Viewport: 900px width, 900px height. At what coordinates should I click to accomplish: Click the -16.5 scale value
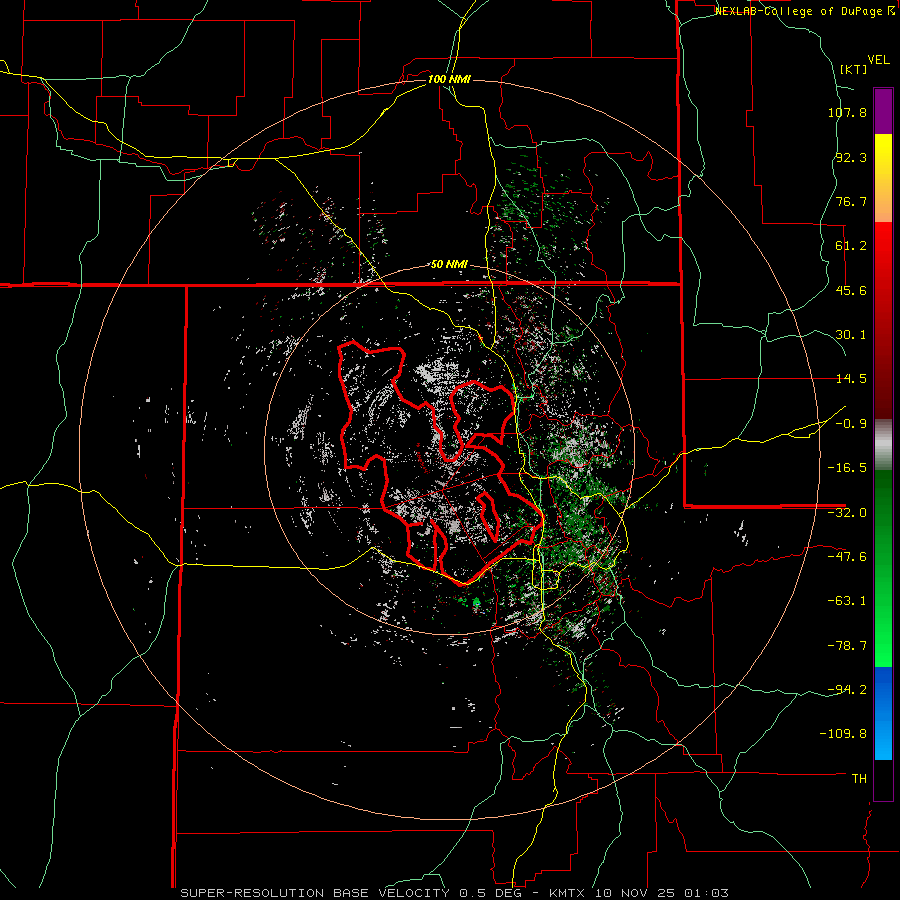pos(847,468)
